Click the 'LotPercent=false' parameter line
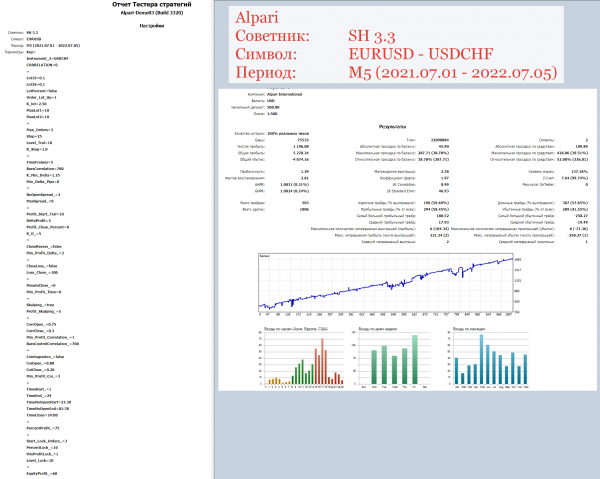This screenshot has height=479, width=600. 42,91
